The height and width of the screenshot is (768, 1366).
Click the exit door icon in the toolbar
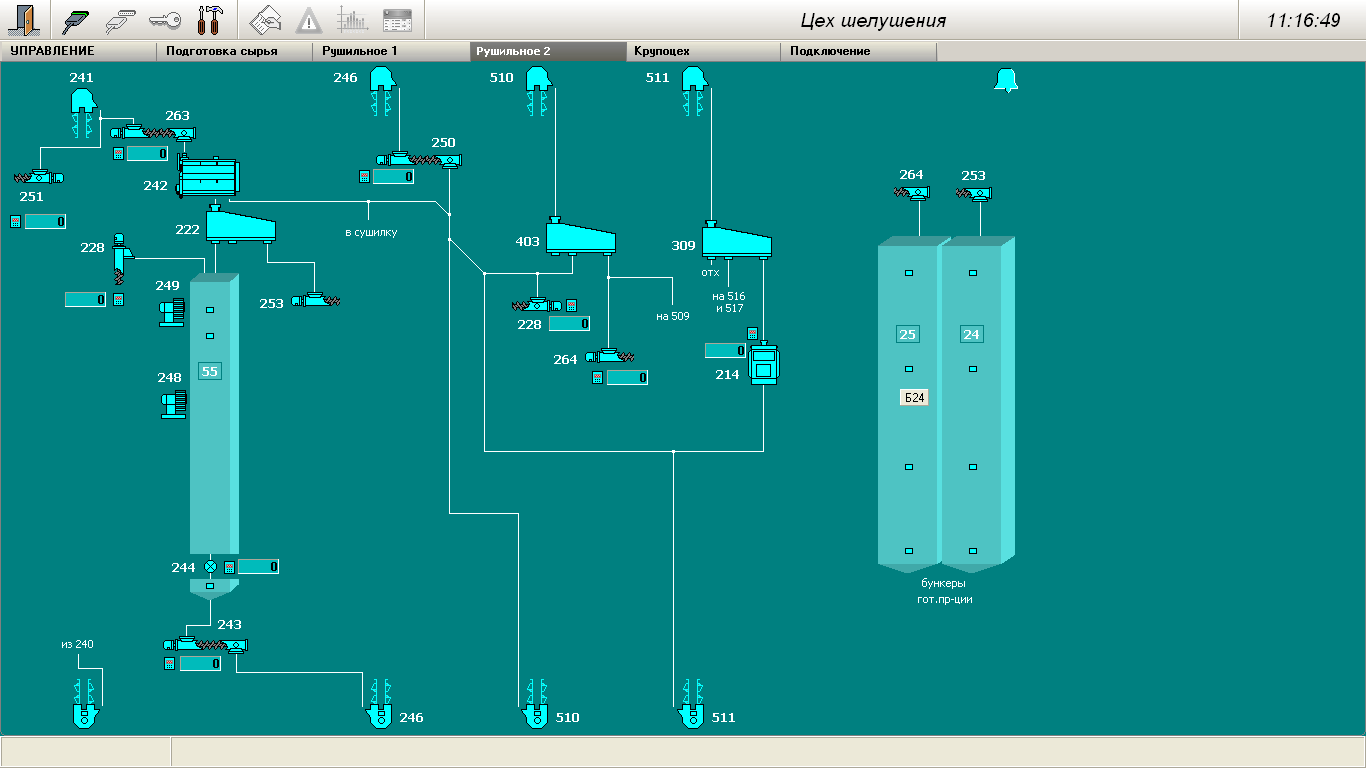24,19
